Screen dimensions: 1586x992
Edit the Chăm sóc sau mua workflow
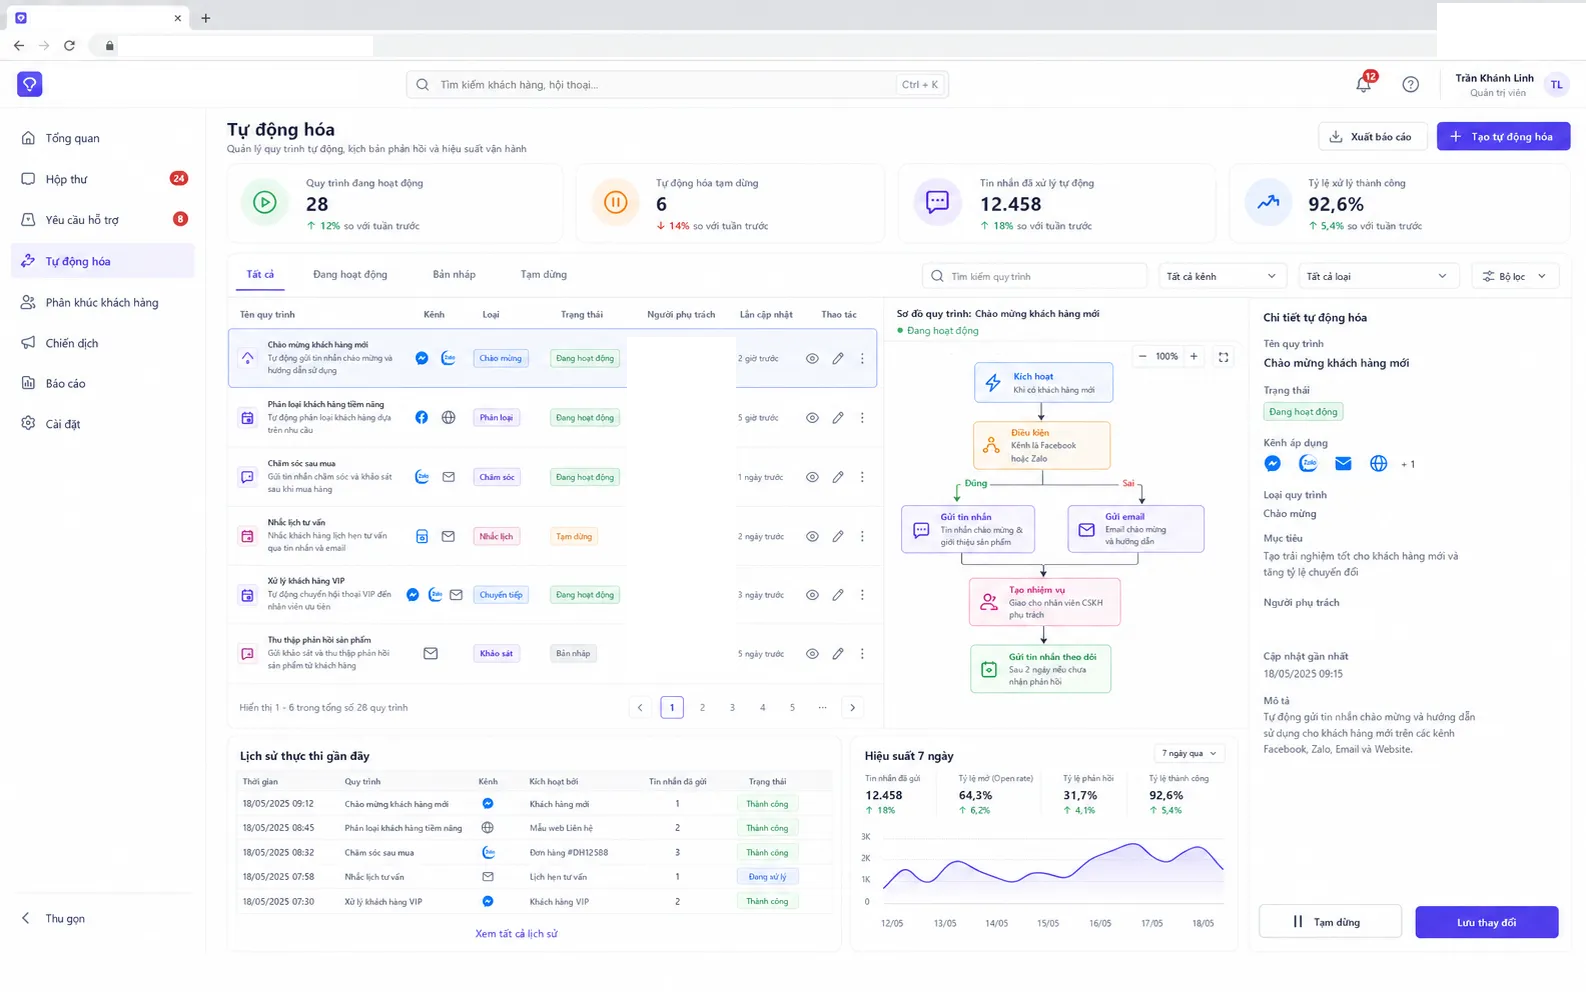click(x=838, y=477)
